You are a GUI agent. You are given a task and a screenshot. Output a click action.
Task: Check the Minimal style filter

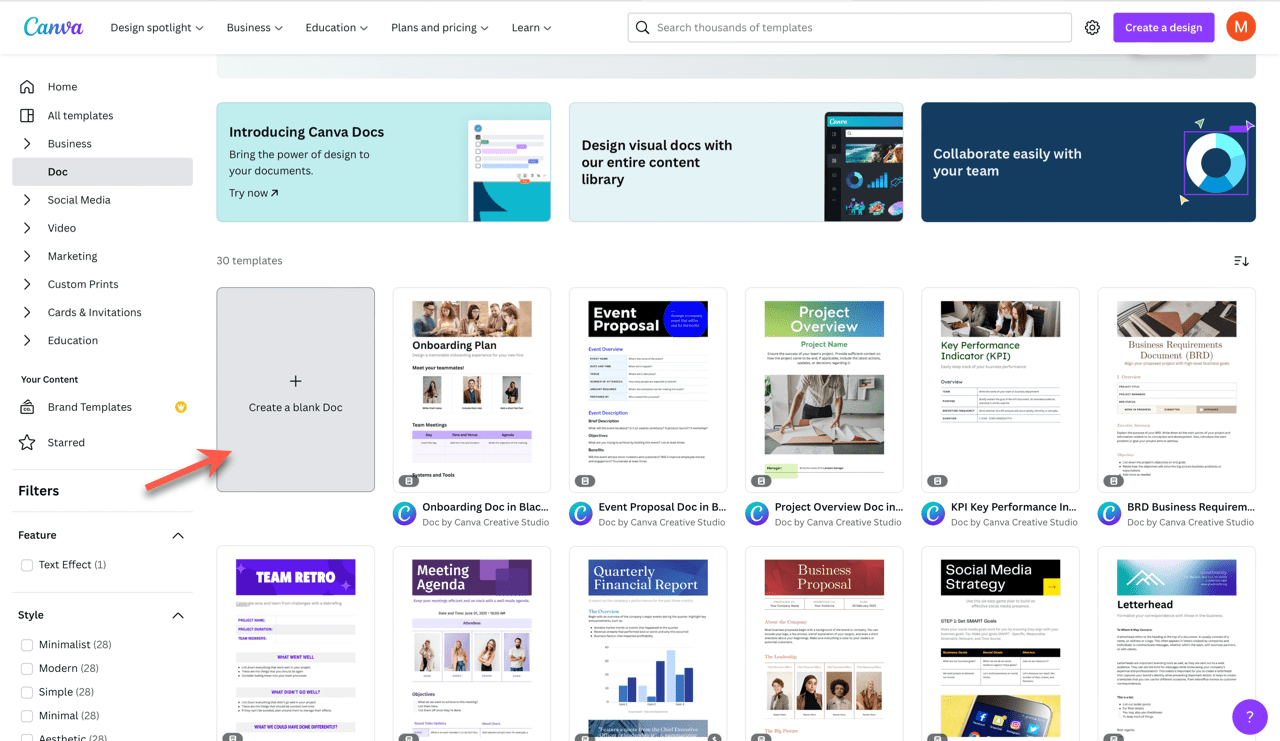click(x=27, y=716)
